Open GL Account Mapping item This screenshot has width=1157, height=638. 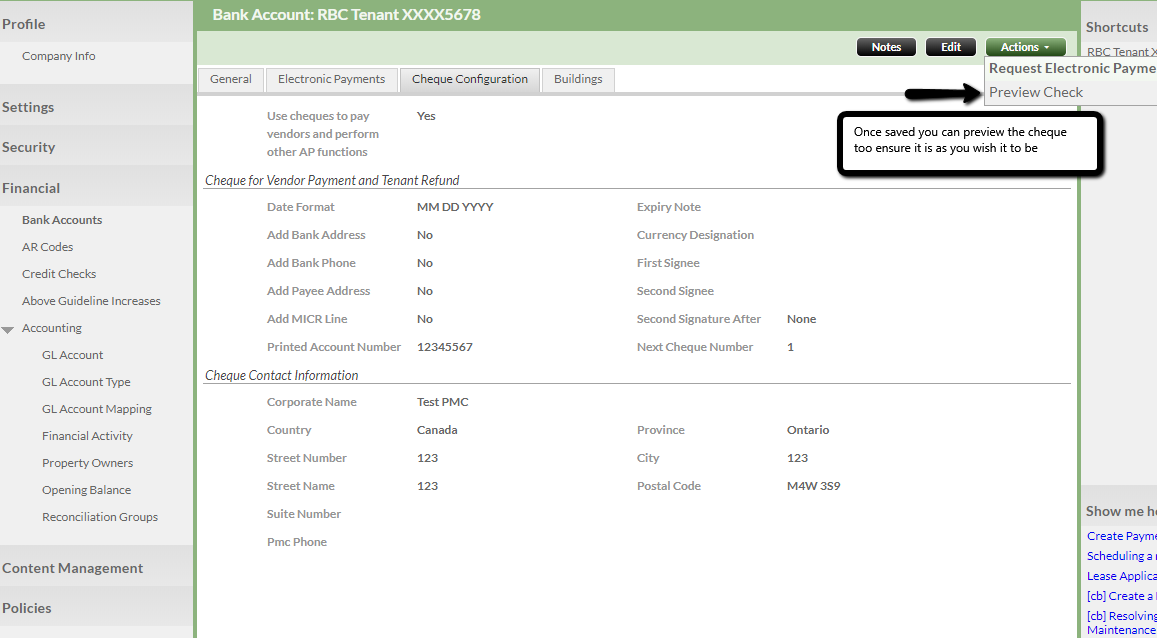(x=97, y=409)
